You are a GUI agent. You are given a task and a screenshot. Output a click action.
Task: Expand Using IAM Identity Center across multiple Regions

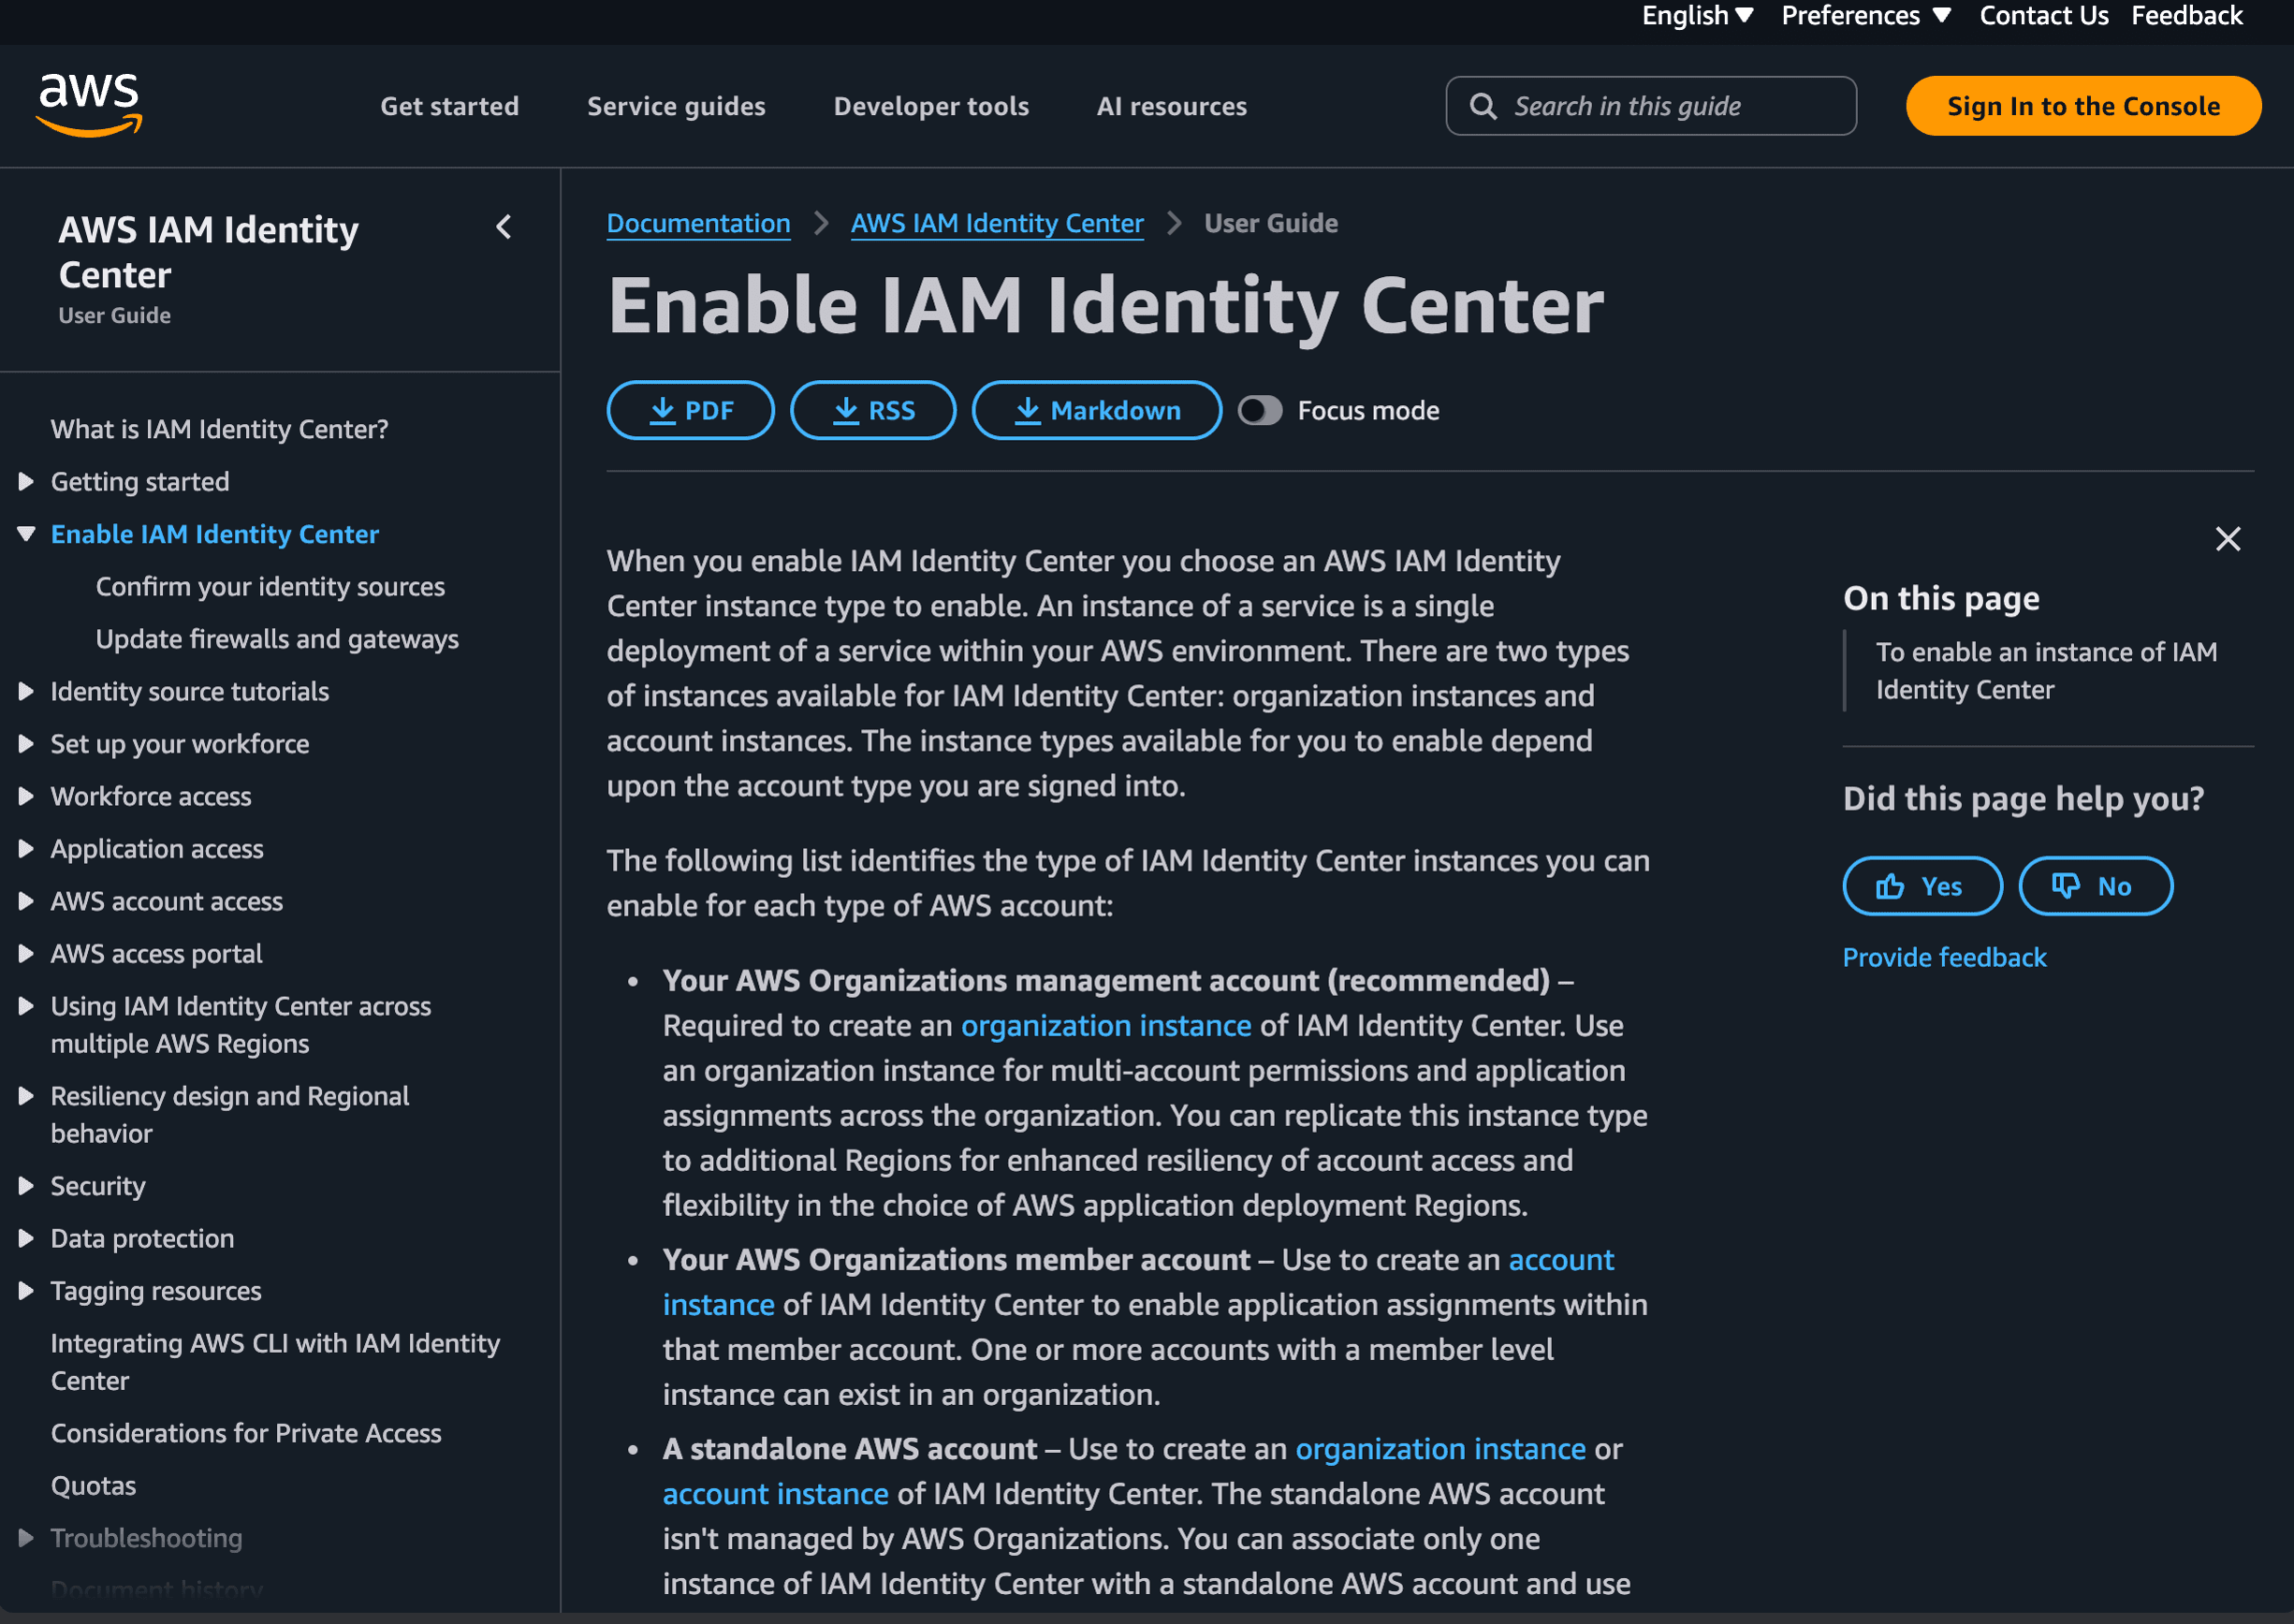[26, 1006]
